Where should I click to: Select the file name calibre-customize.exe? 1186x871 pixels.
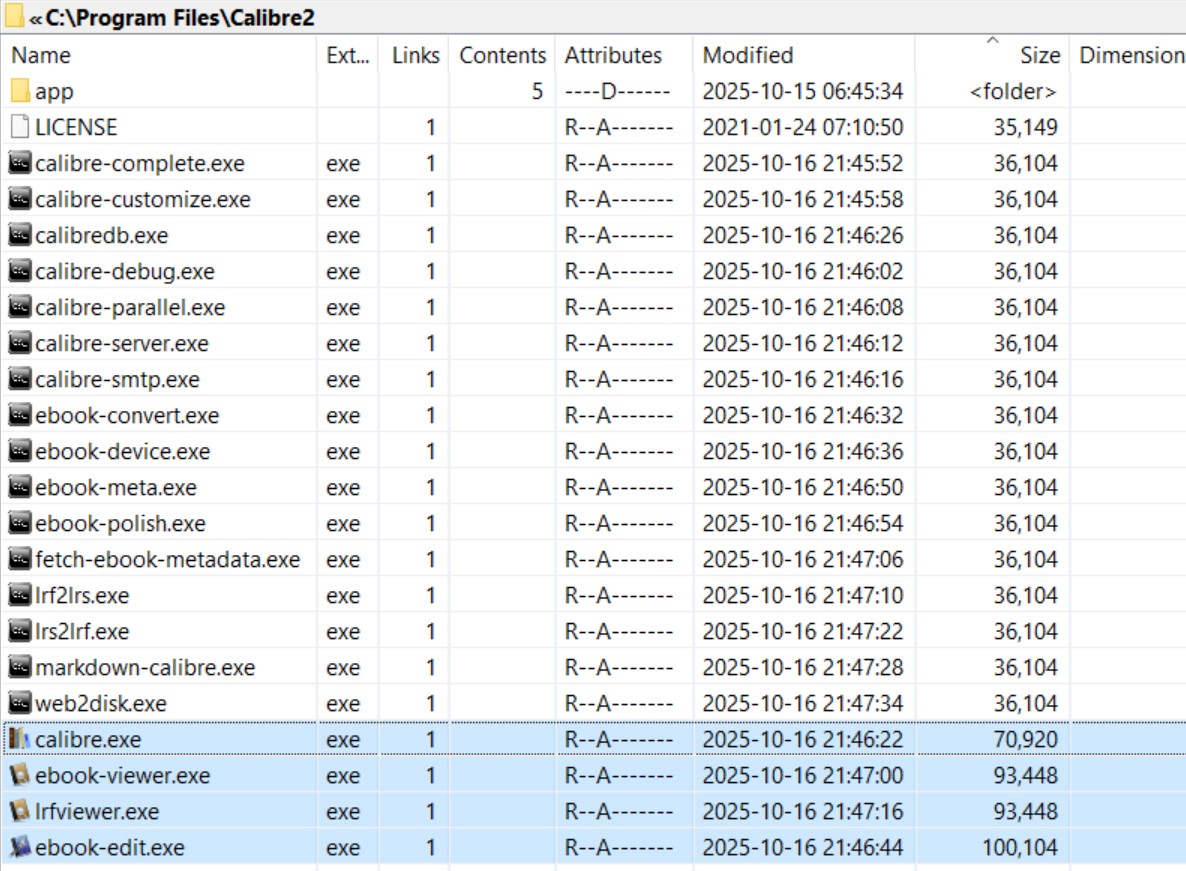pos(143,200)
